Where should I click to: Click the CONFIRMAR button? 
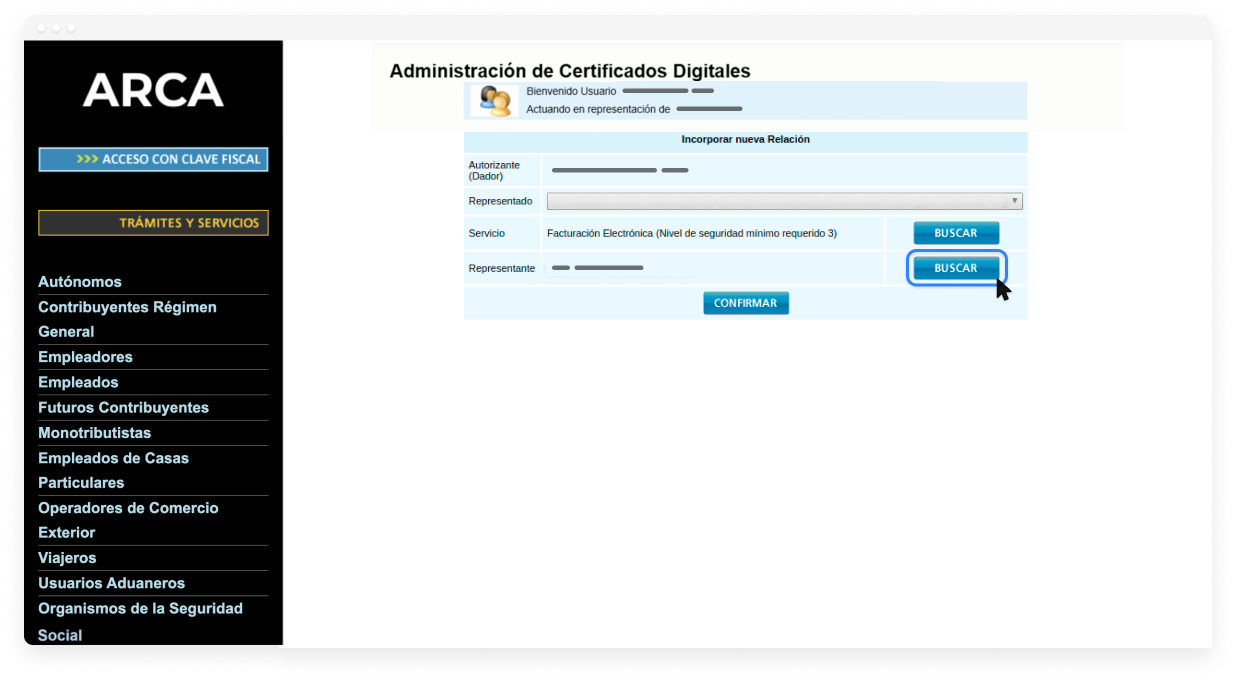[x=746, y=303]
